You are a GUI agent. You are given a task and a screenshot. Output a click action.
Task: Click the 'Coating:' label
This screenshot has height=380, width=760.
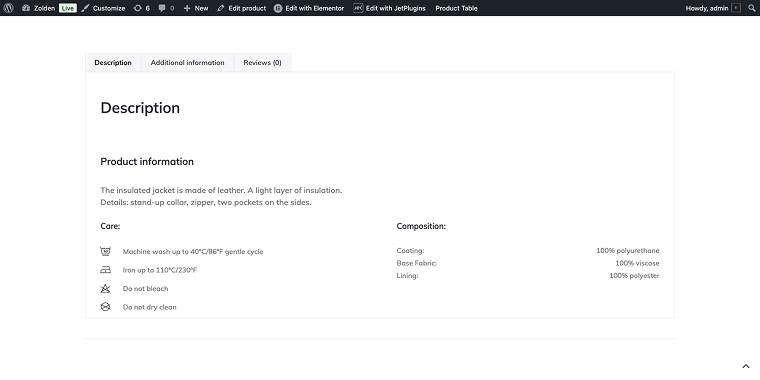(410, 251)
